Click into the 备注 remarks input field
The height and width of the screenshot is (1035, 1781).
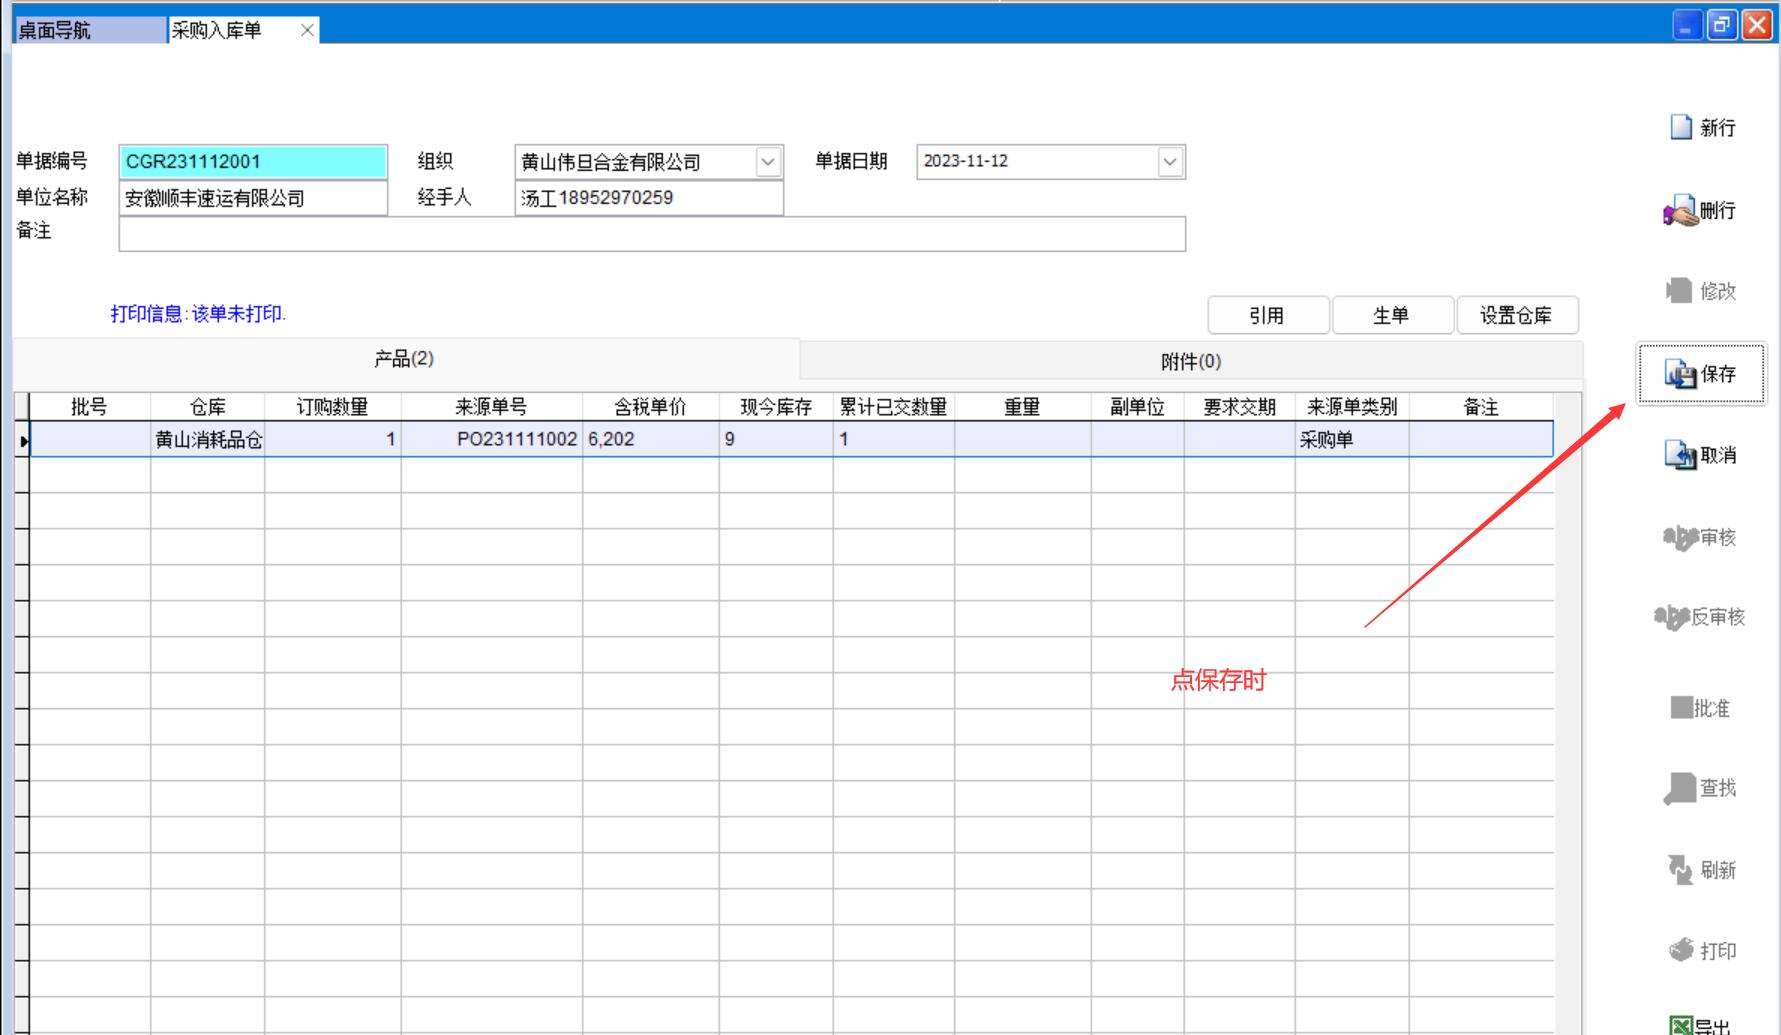tap(651, 235)
